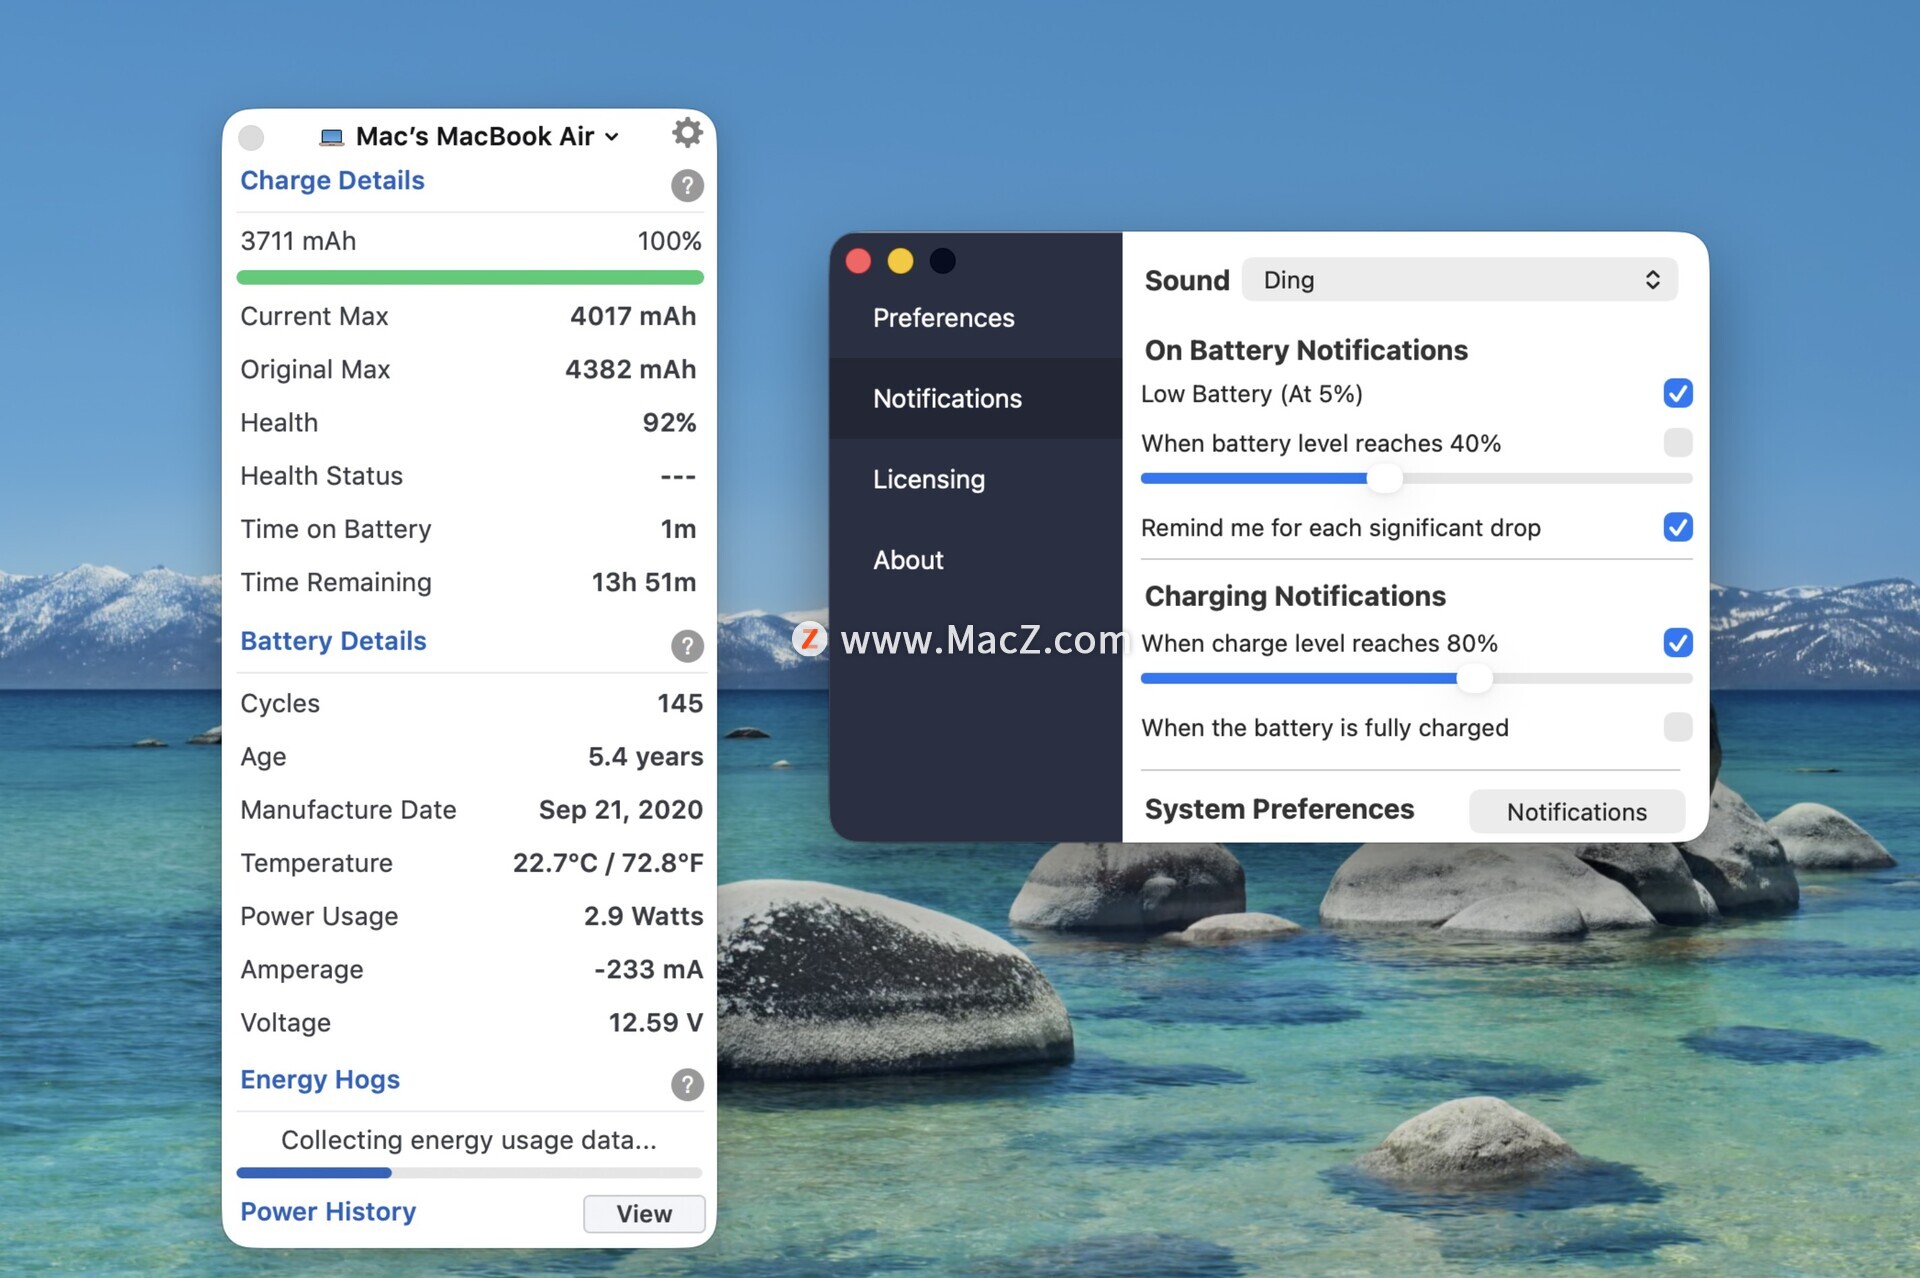Enable battery level reaches 40% checkbox
This screenshot has width=1920, height=1278.
(1677, 442)
